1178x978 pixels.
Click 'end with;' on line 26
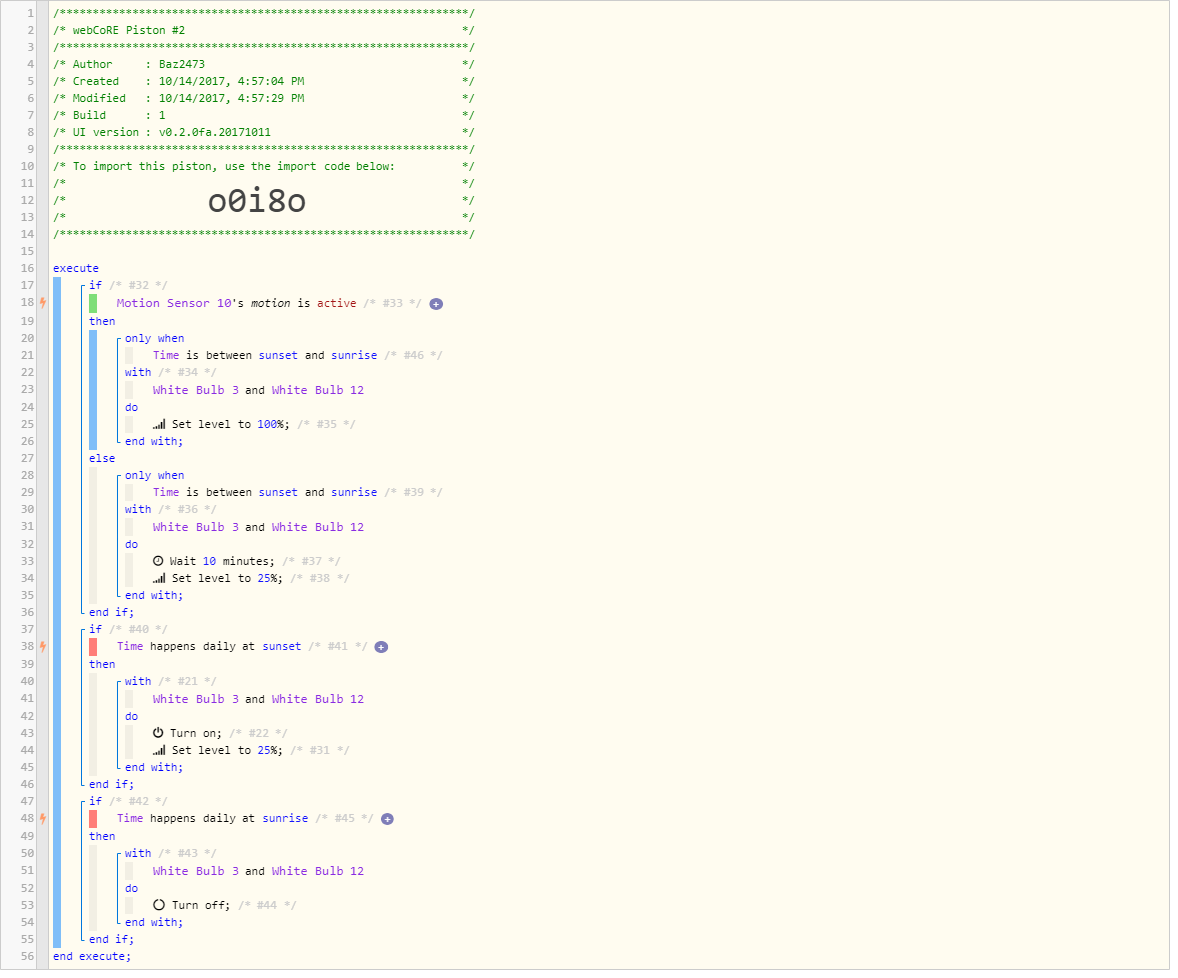click(155, 444)
